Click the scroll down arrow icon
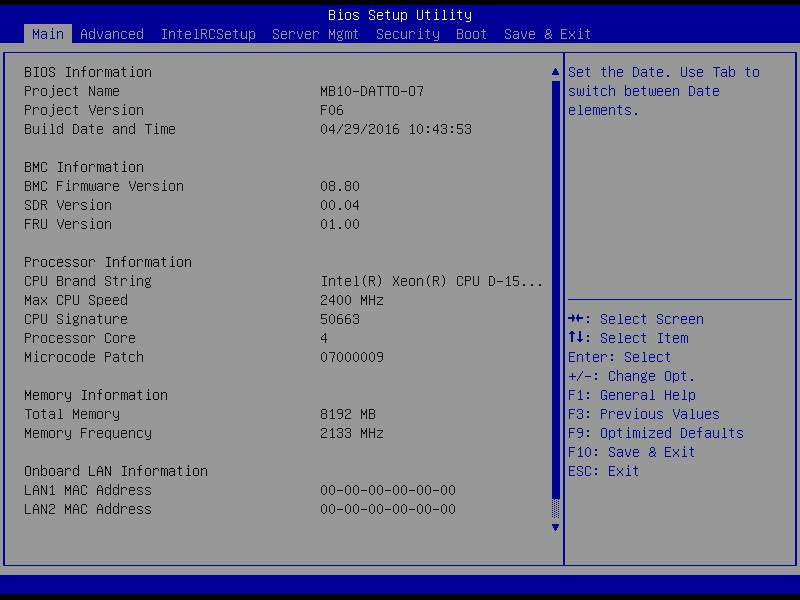 (x=556, y=527)
